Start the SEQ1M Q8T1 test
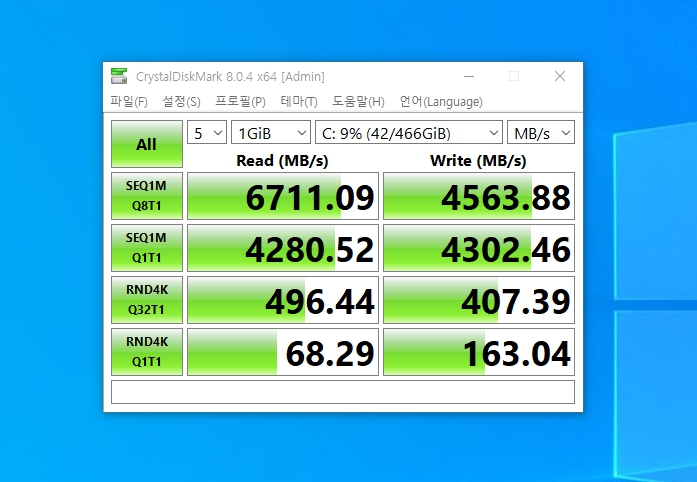 [x=147, y=196]
